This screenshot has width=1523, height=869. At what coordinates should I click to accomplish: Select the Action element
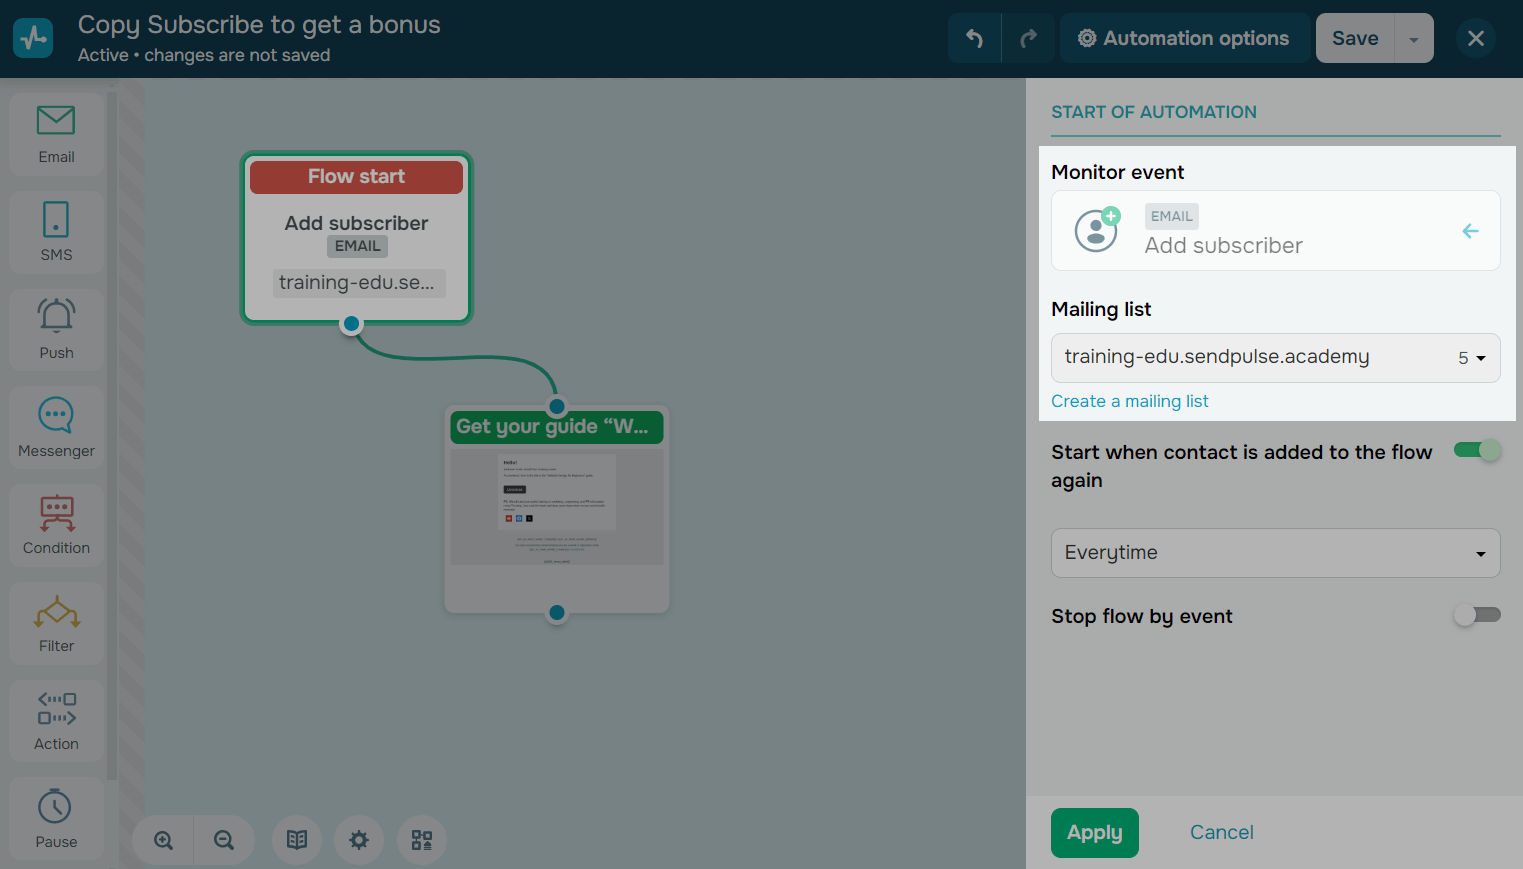click(56, 722)
